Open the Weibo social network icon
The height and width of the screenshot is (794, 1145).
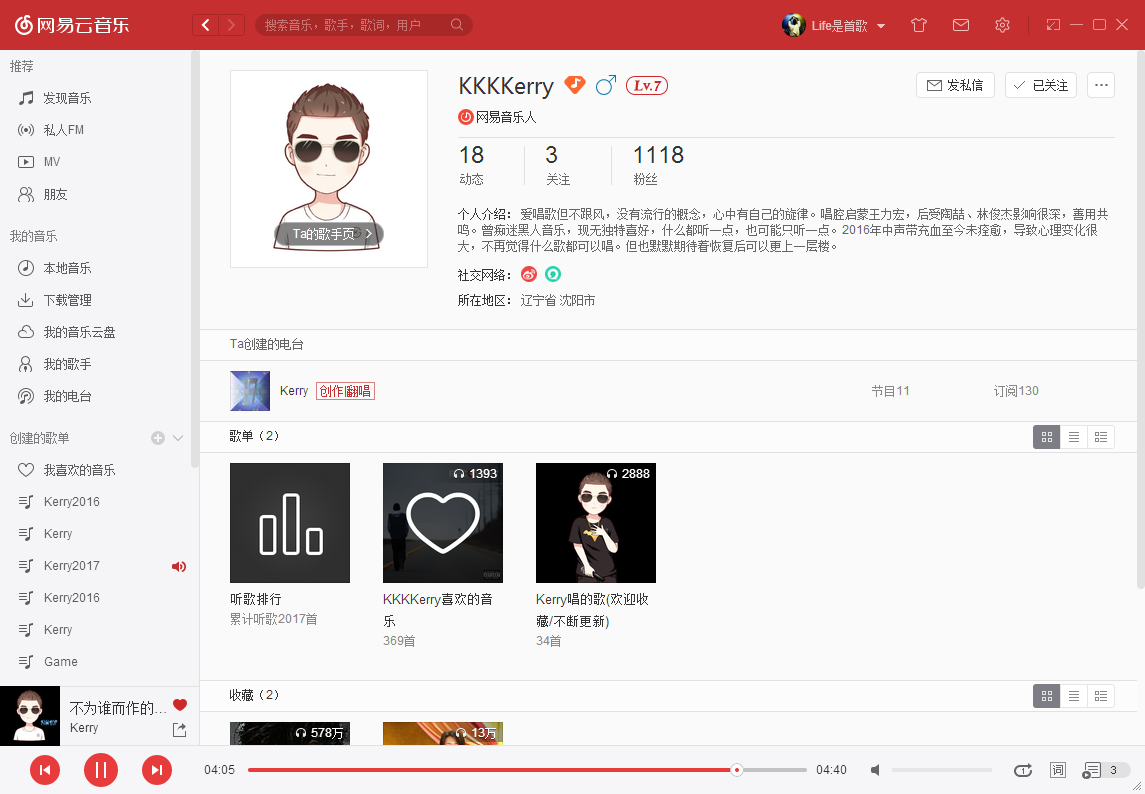[x=529, y=275]
